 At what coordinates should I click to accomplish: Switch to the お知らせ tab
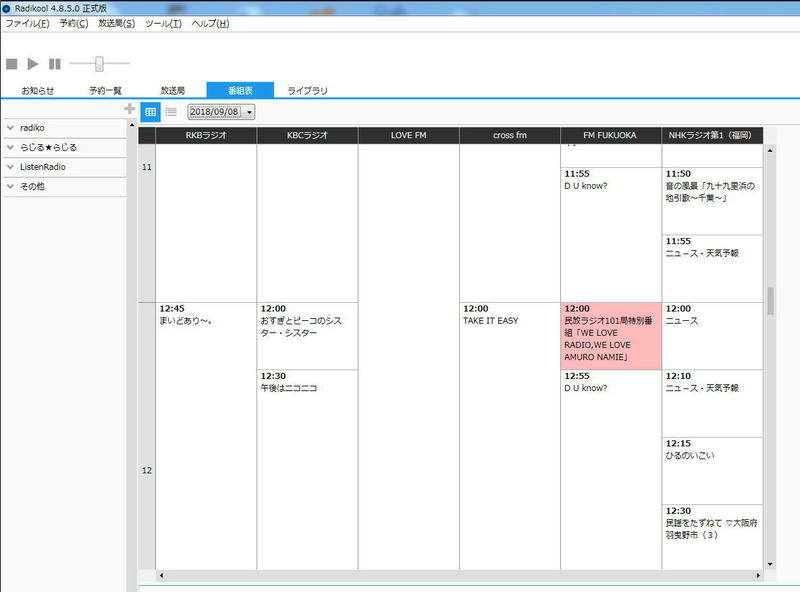tap(37, 90)
